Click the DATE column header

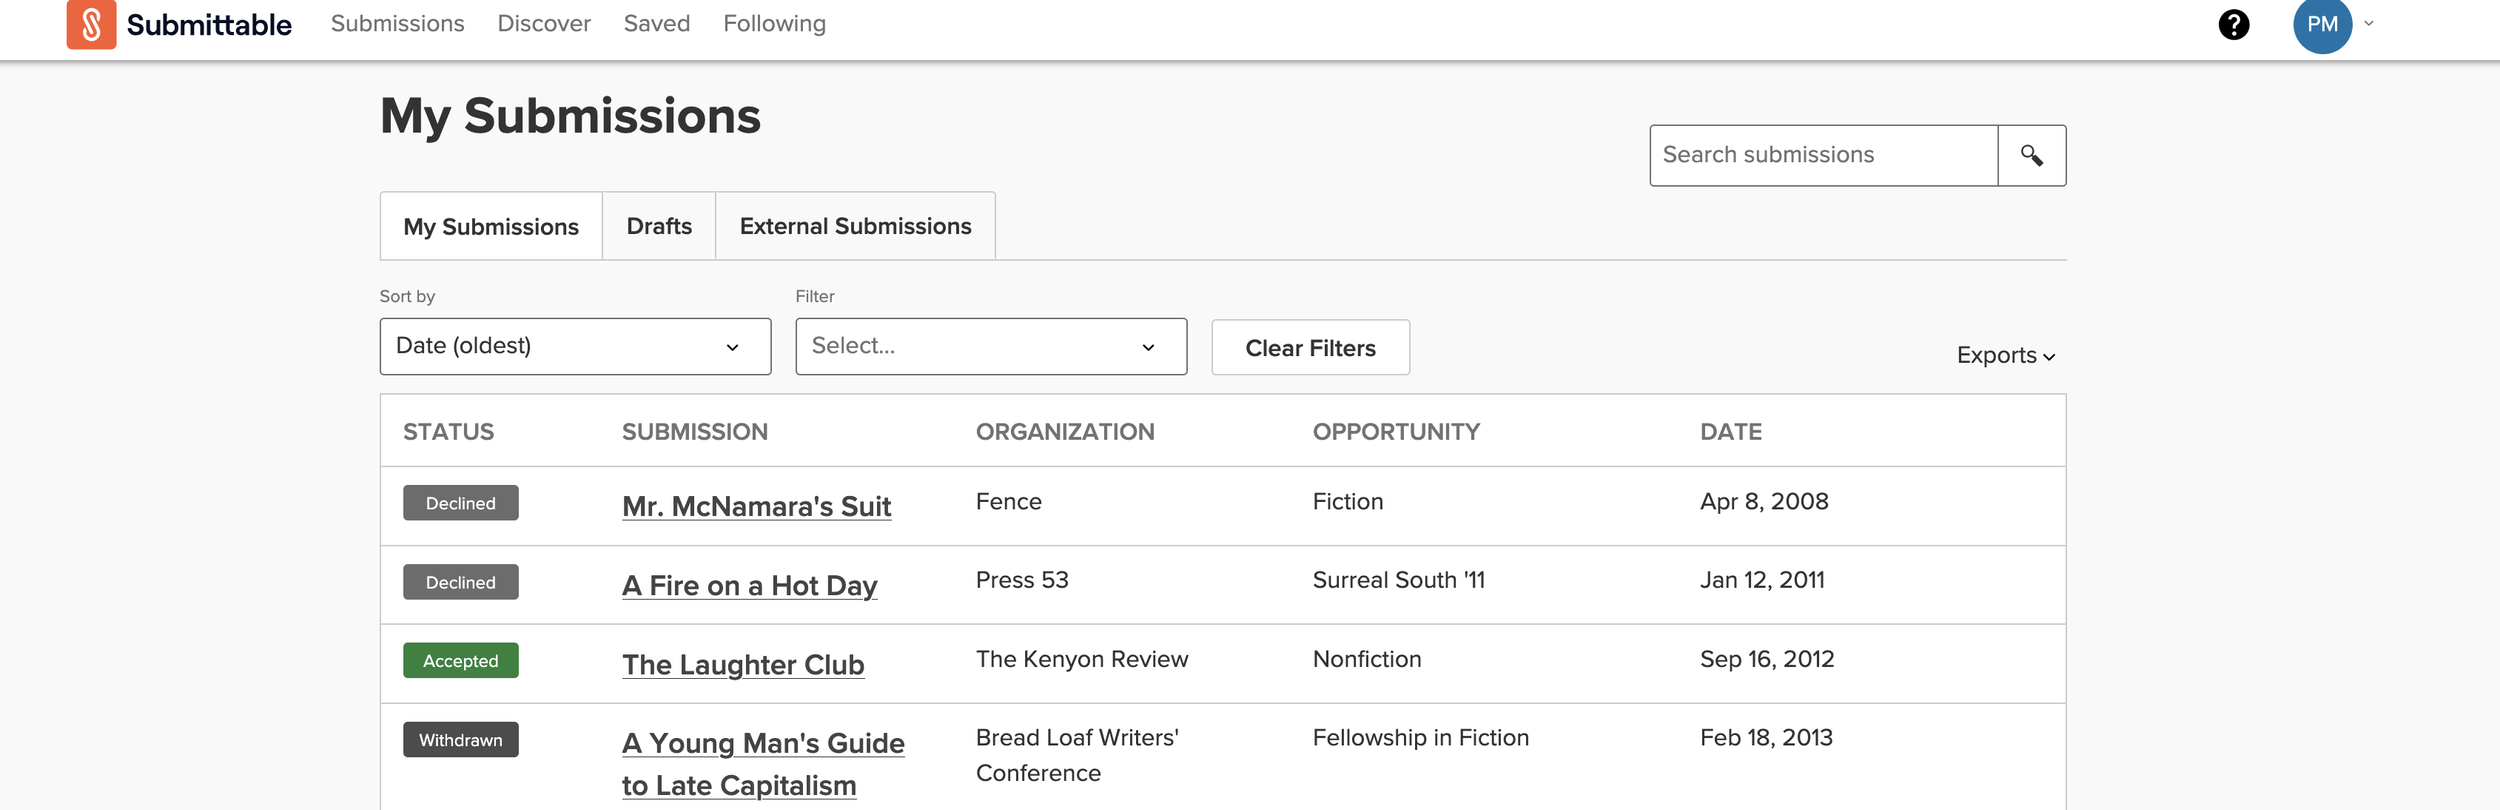pos(1731,431)
